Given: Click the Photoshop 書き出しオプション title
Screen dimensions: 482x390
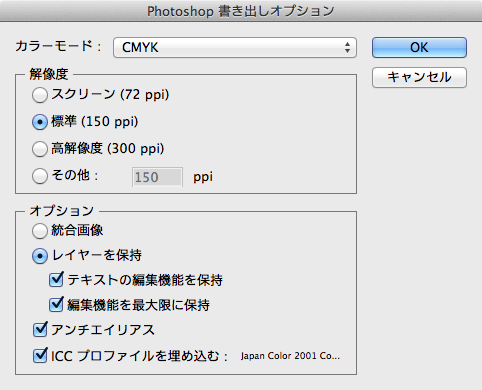Looking at the screenshot, I should point(241,11).
